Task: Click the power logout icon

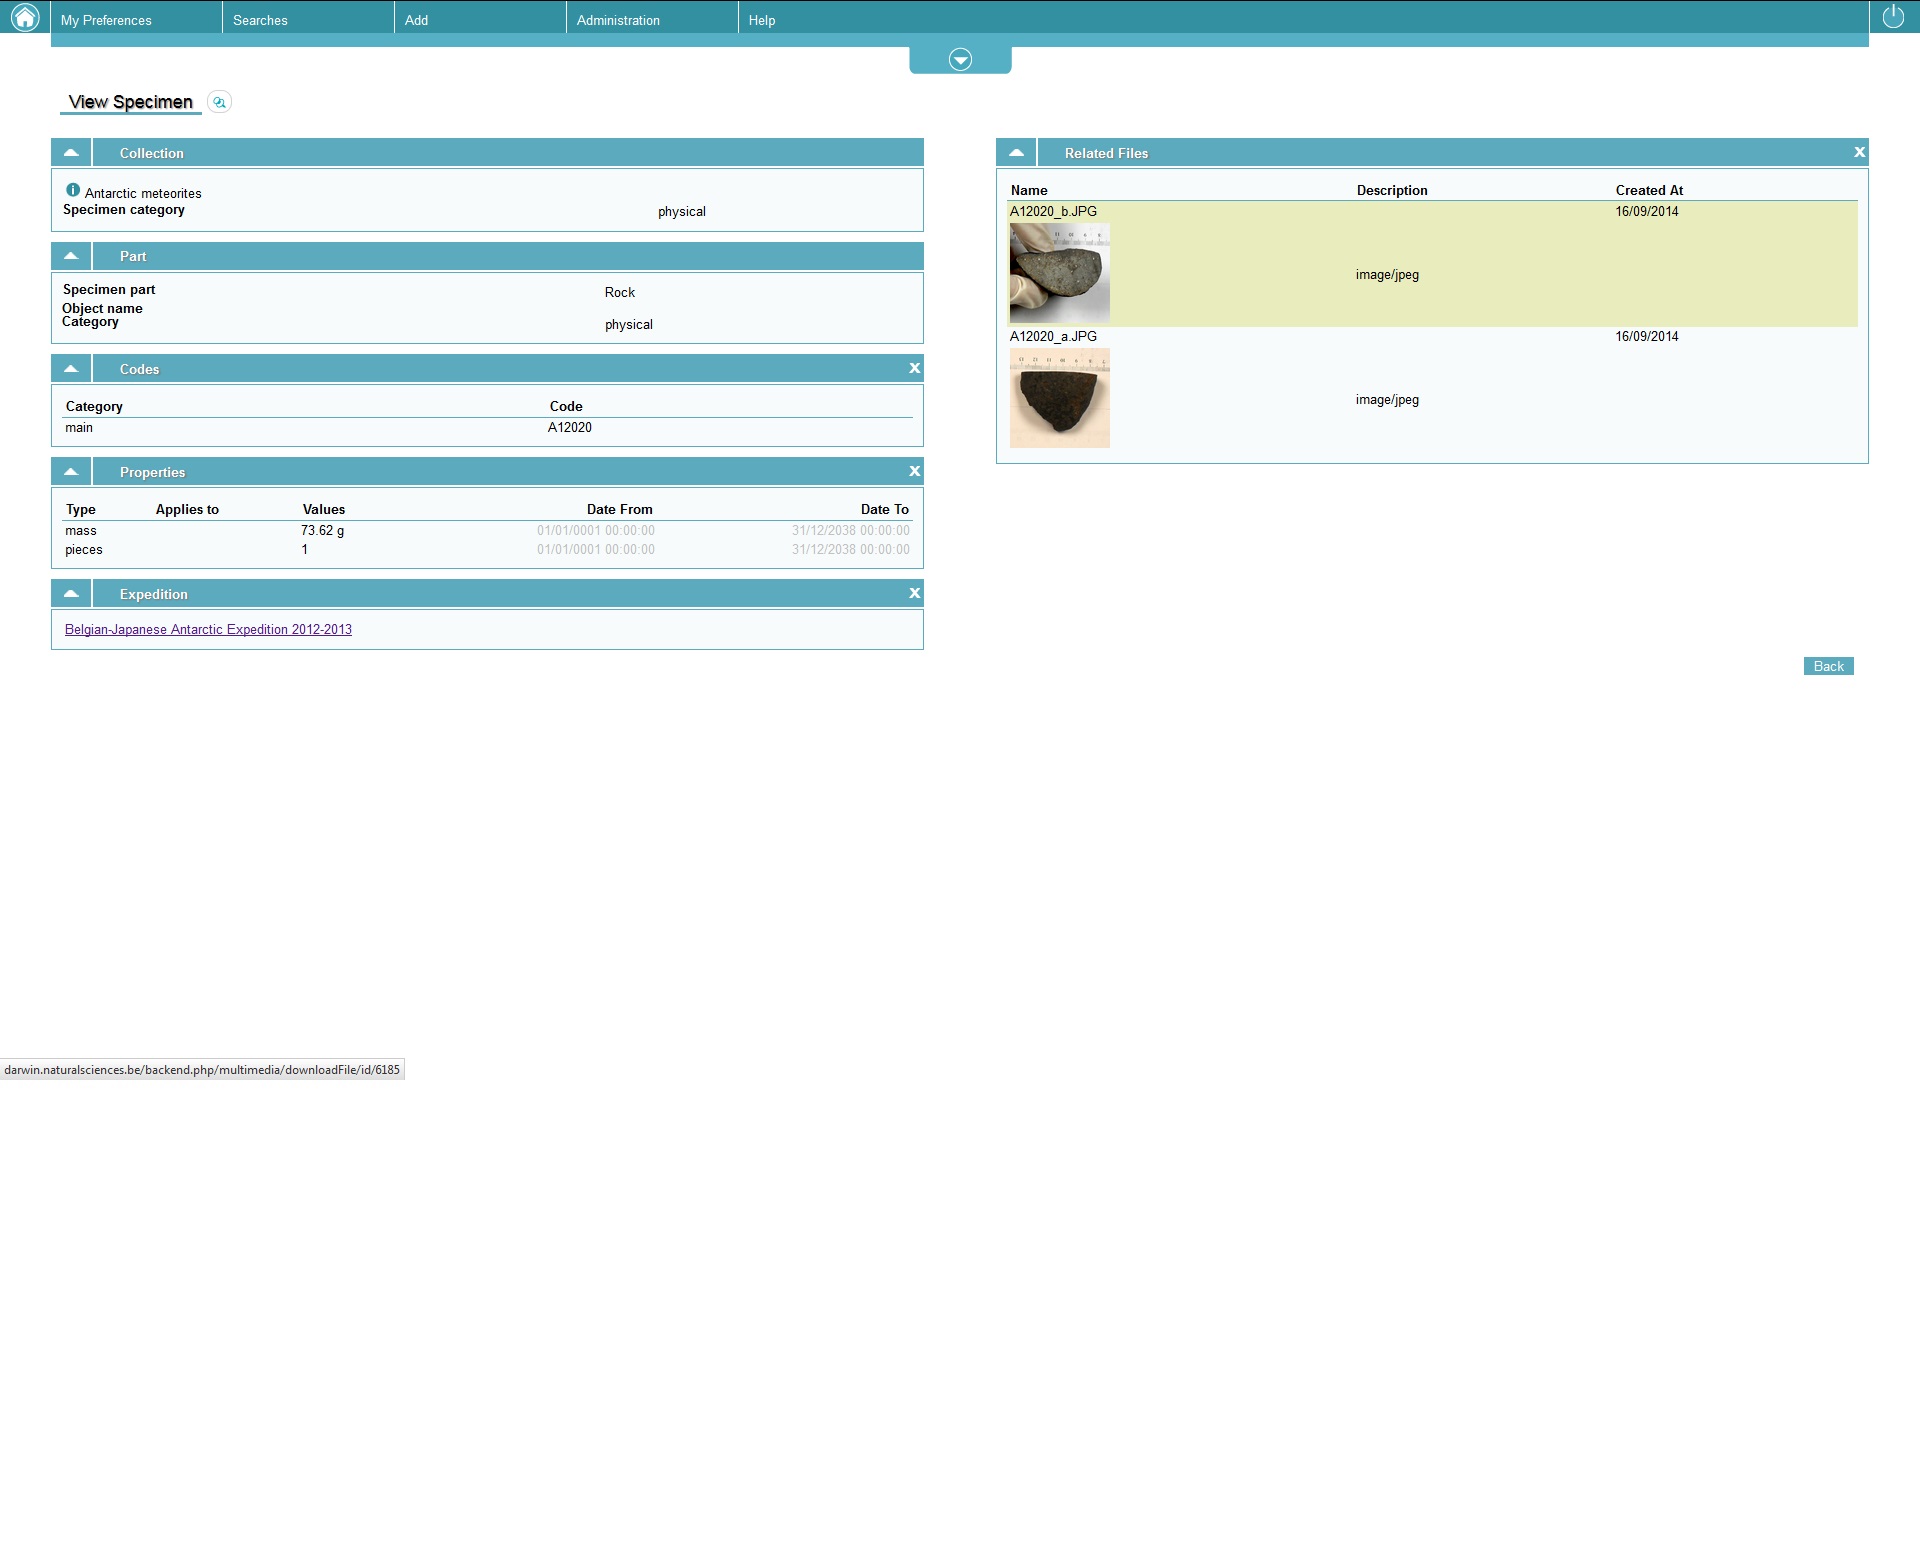Action: 1893,17
